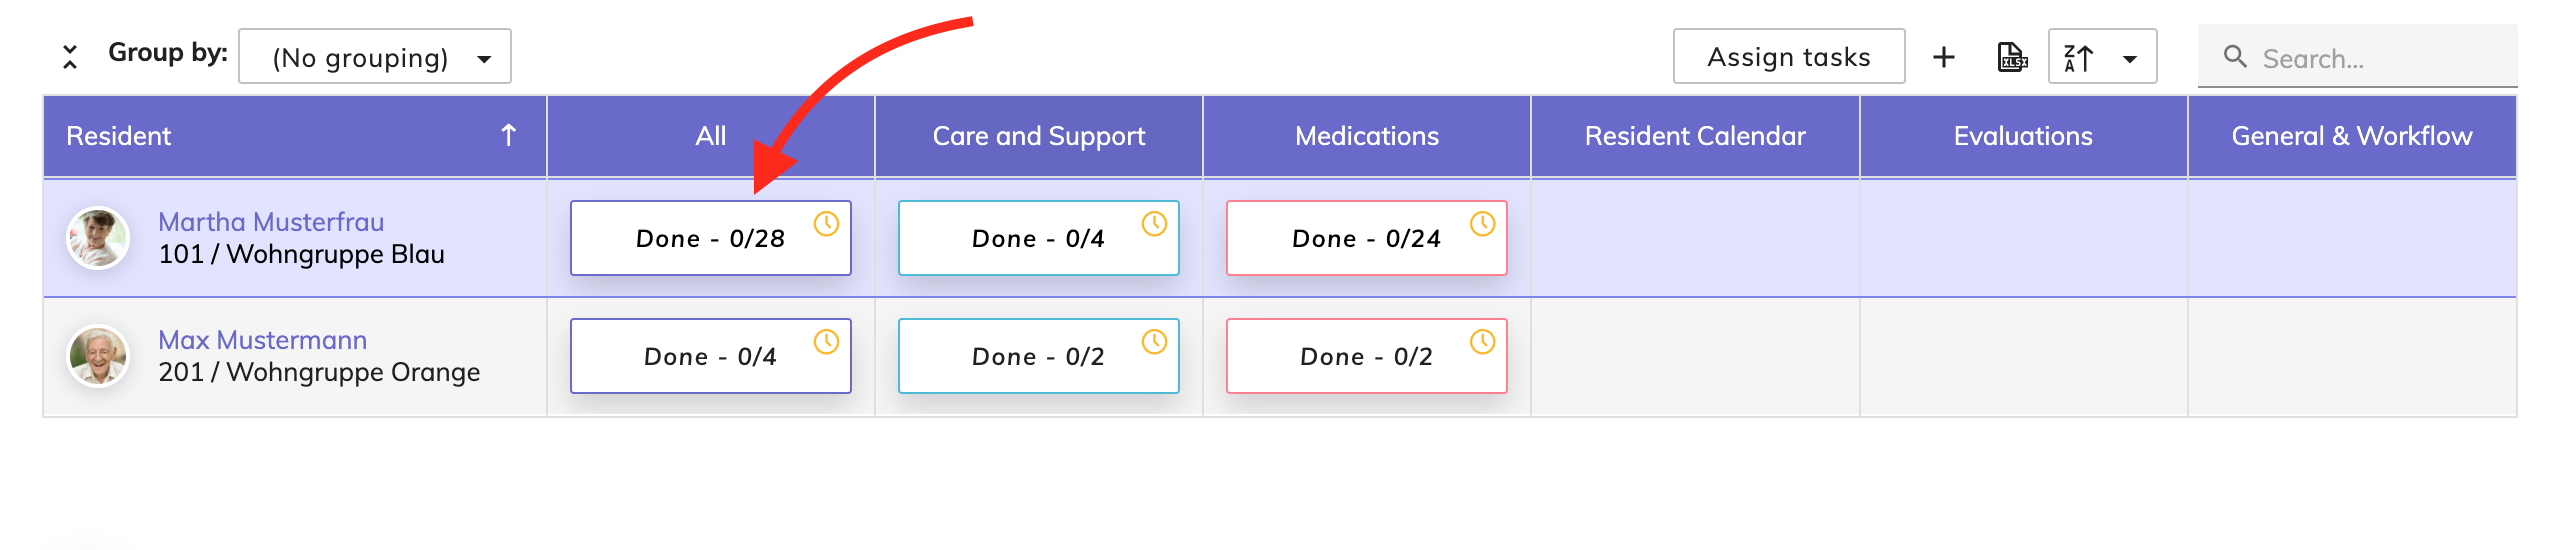The image size is (2560, 550).
Task: Click Max Mustermann's avatar photo
Action: (x=98, y=356)
